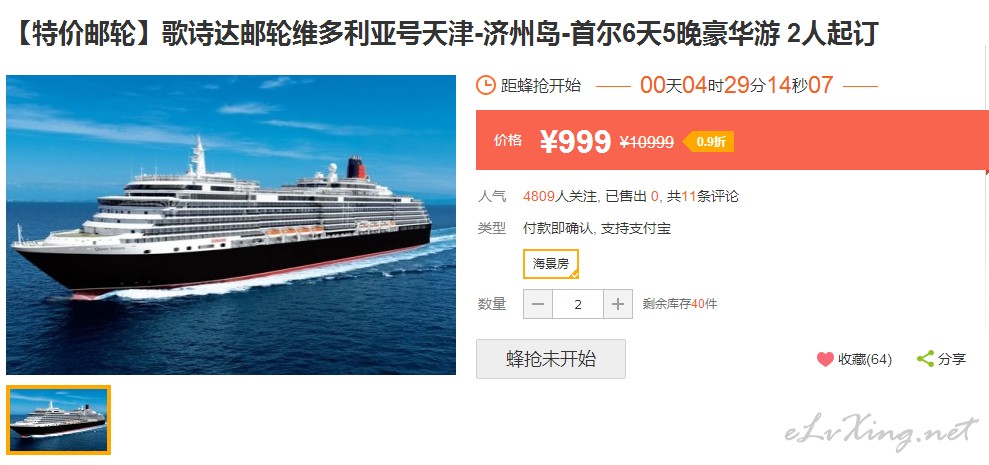This screenshot has width=989, height=465.
Task: Click the ¥999 sale price
Action: [575, 142]
